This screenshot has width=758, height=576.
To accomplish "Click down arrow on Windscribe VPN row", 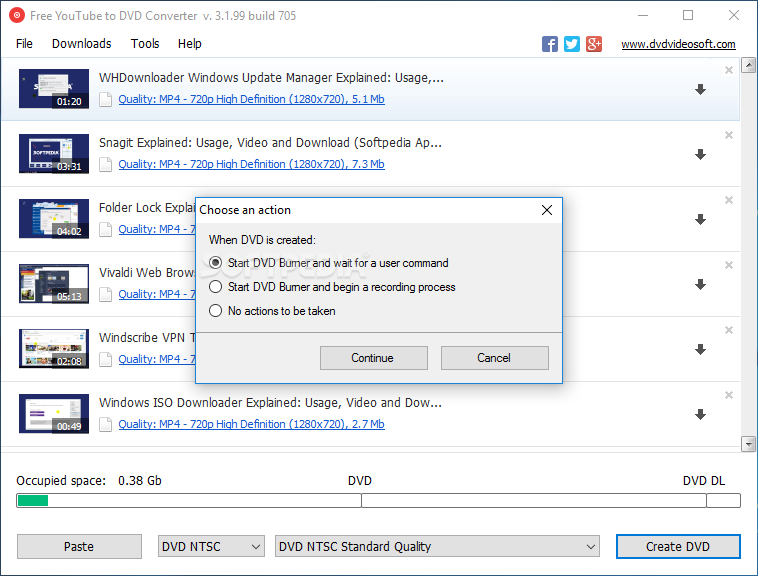I will (700, 349).
